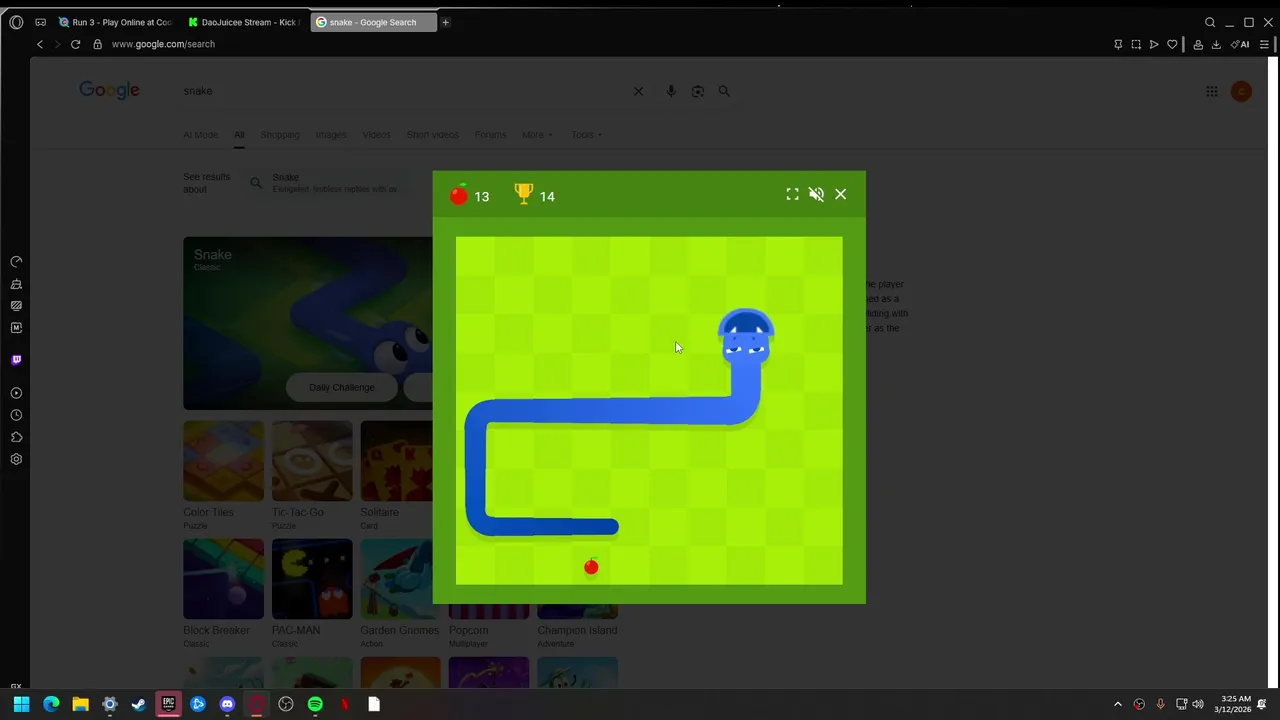Start a Google voice search
1280x720 pixels.
(x=671, y=91)
